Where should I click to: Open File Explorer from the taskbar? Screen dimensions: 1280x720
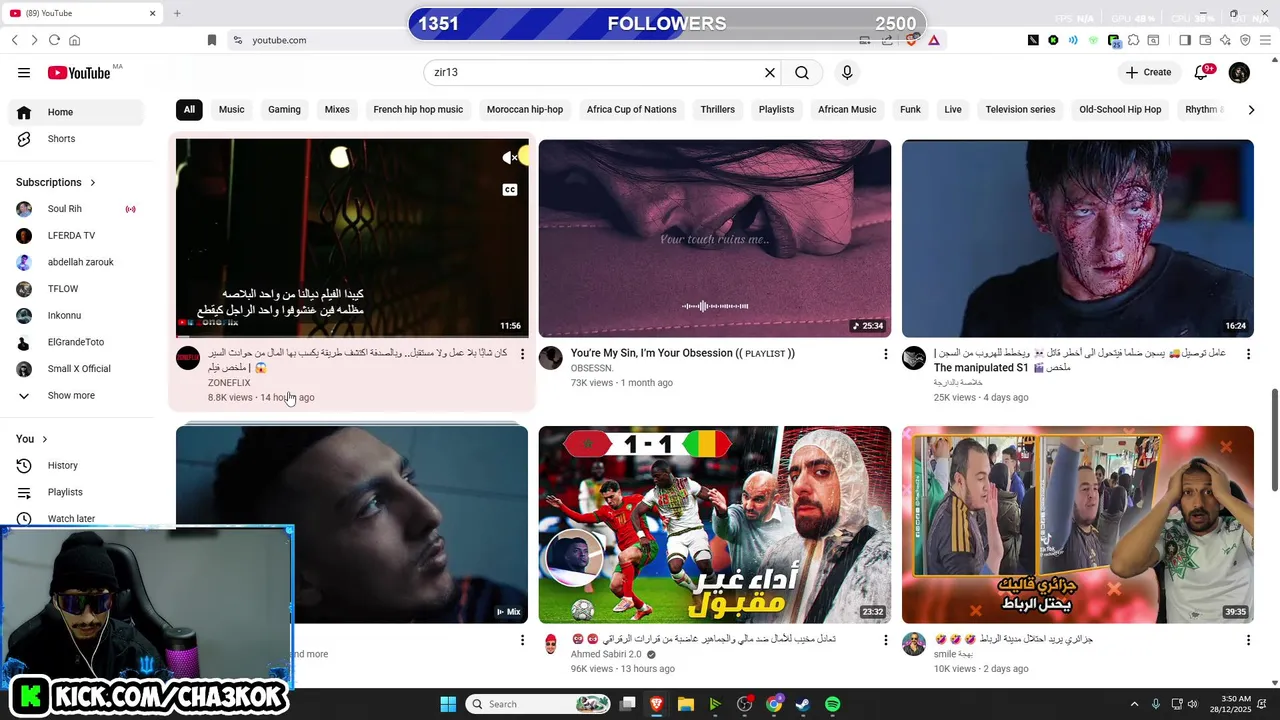(x=686, y=704)
